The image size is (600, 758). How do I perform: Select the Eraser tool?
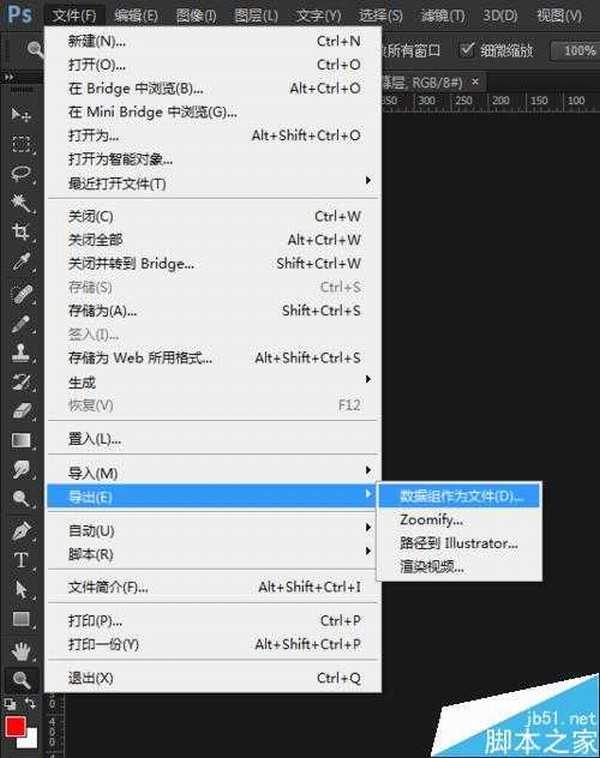(21, 411)
